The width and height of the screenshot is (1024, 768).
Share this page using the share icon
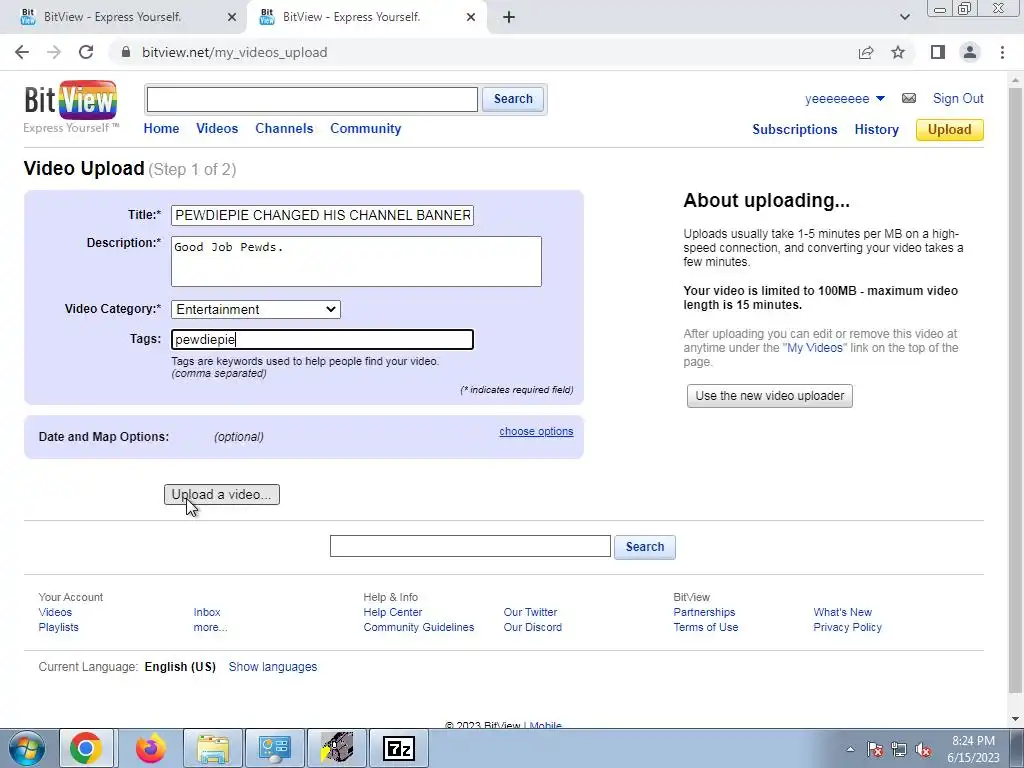tap(866, 52)
